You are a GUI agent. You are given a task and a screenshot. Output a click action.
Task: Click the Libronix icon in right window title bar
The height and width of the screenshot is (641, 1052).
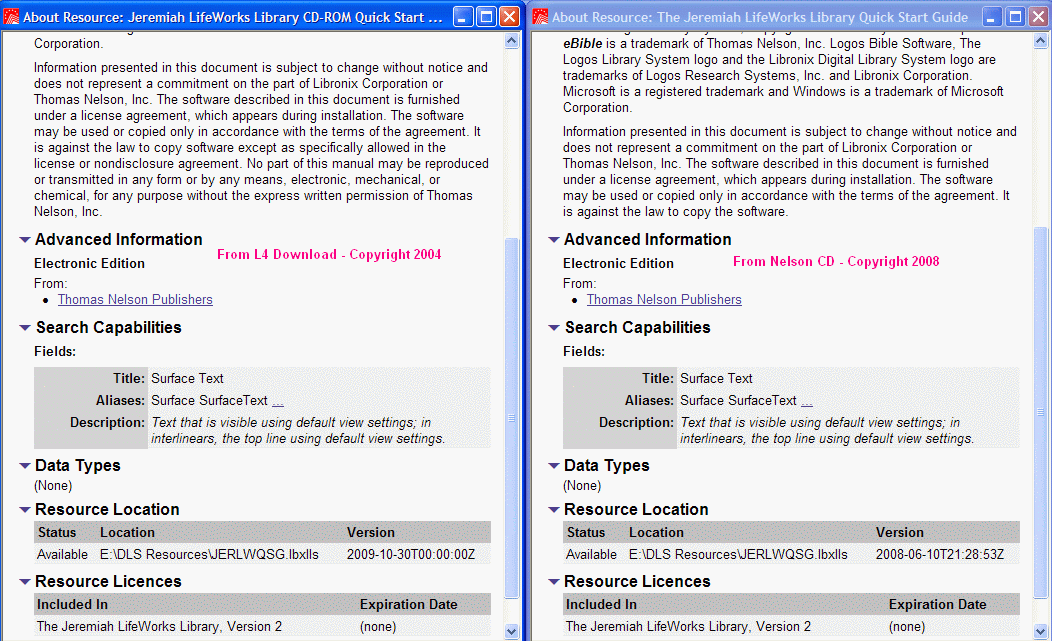(x=540, y=17)
